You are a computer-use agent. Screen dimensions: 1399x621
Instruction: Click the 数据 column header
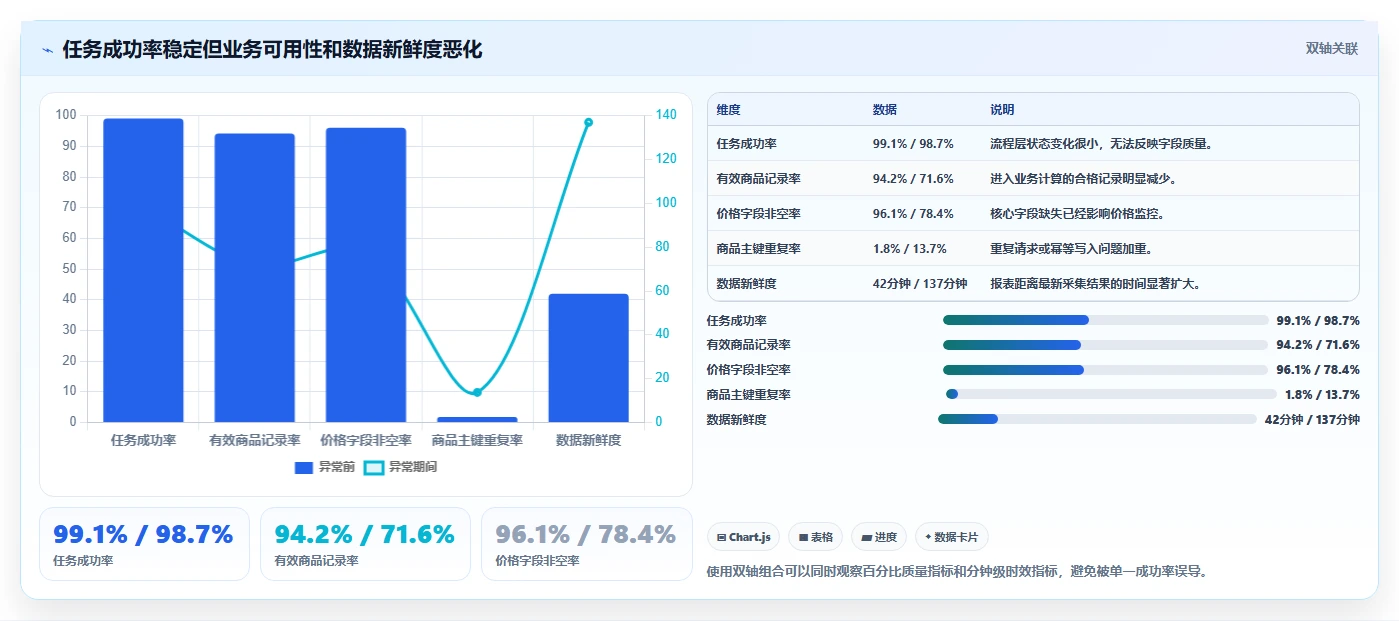coord(885,110)
